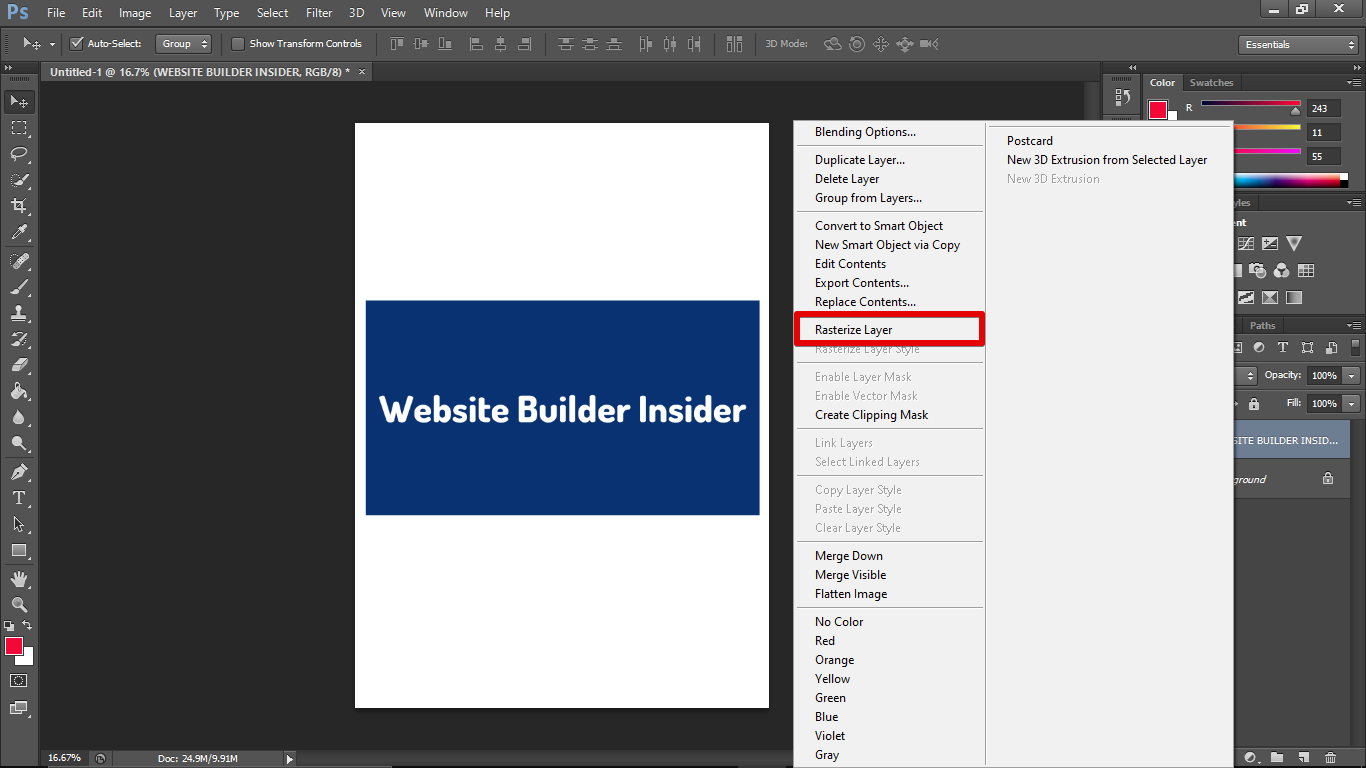
Task: Choose Rasterize Layer from context menu
Action: click(x=853, y=330)
